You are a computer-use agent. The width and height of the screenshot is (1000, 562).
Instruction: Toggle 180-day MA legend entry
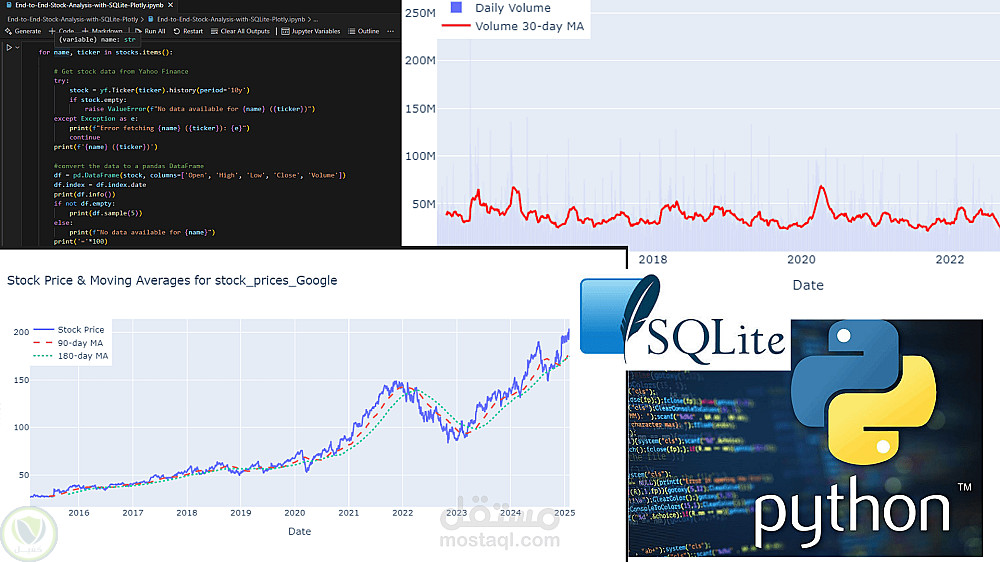tap(71, 356)
